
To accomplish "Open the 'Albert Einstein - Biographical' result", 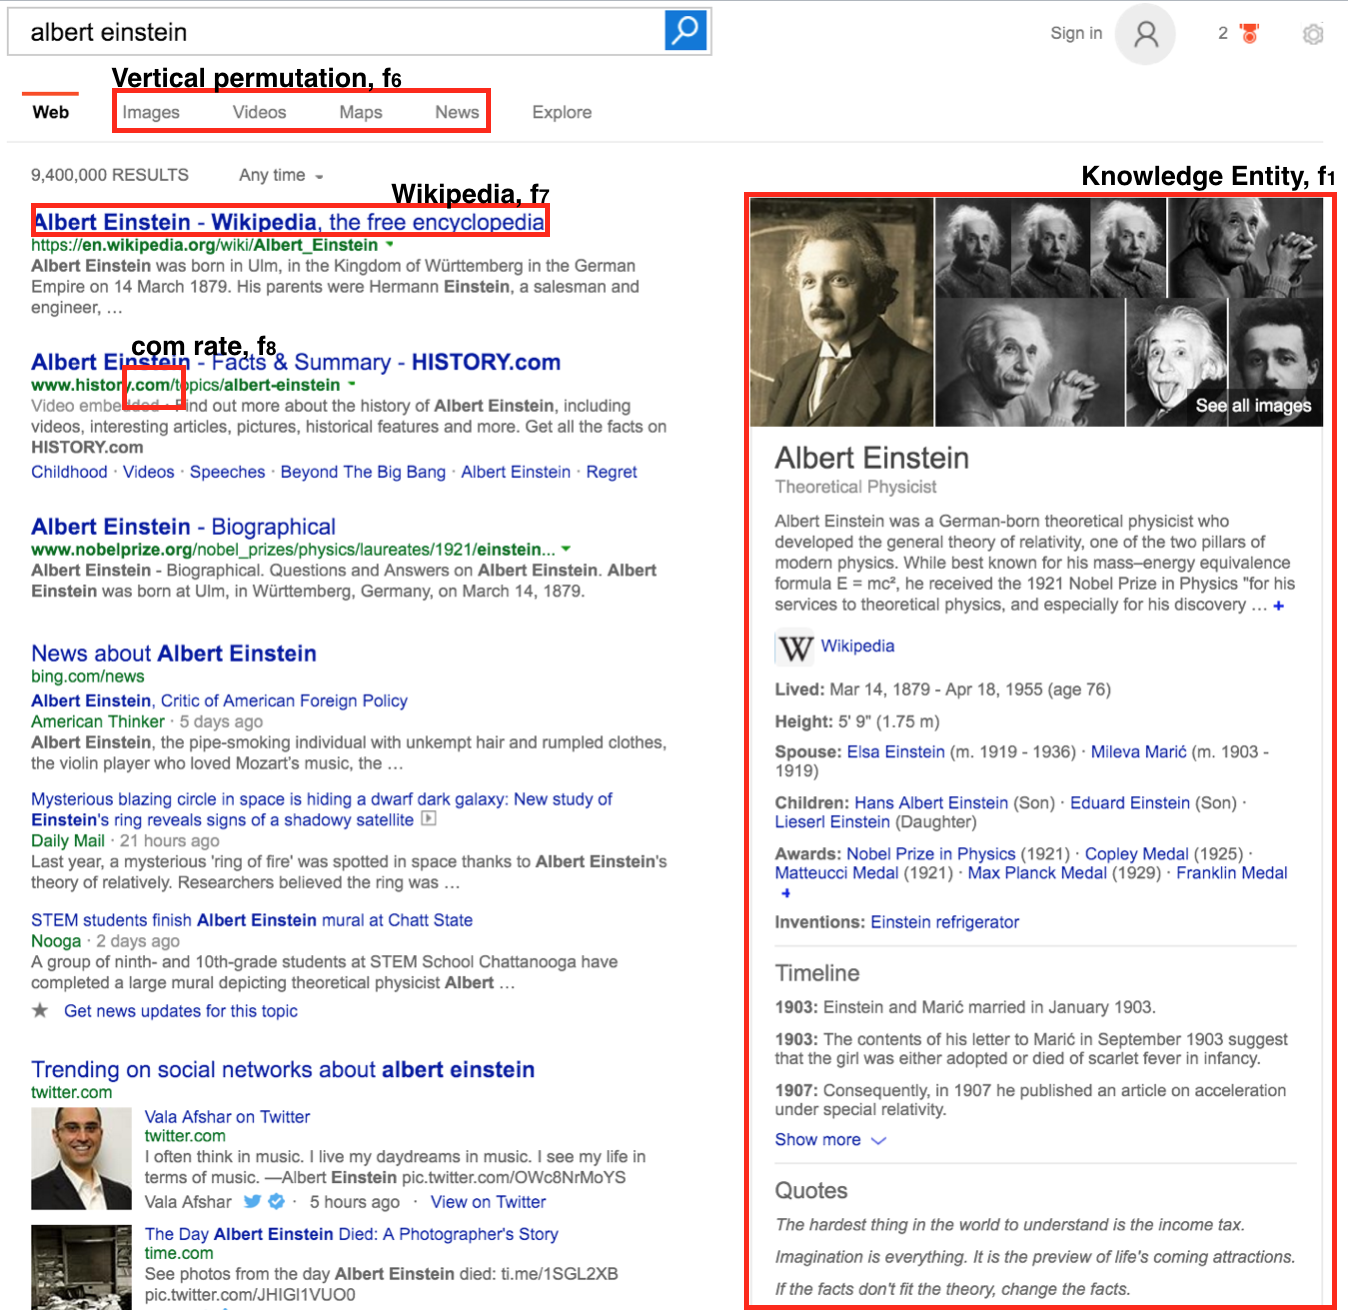I will pos(183,526).
